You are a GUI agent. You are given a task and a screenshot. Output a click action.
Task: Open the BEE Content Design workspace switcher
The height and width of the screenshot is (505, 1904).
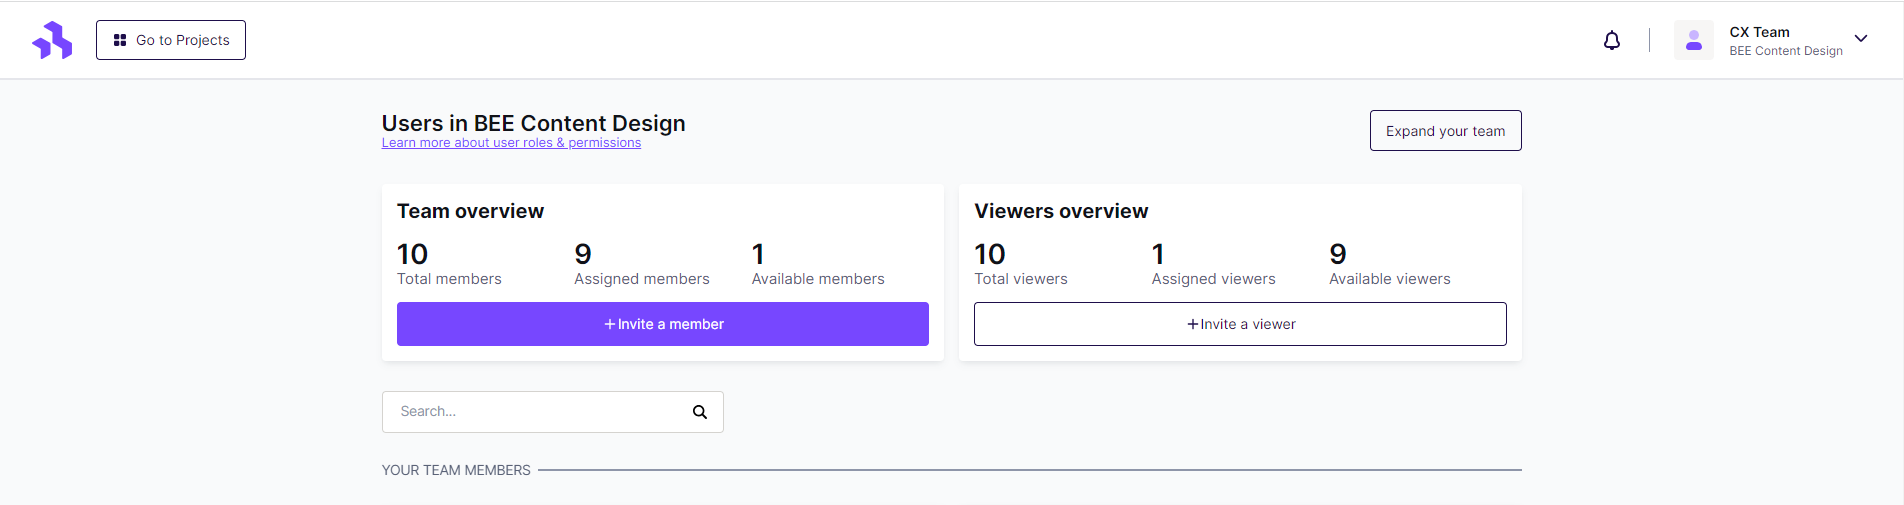1786,51
